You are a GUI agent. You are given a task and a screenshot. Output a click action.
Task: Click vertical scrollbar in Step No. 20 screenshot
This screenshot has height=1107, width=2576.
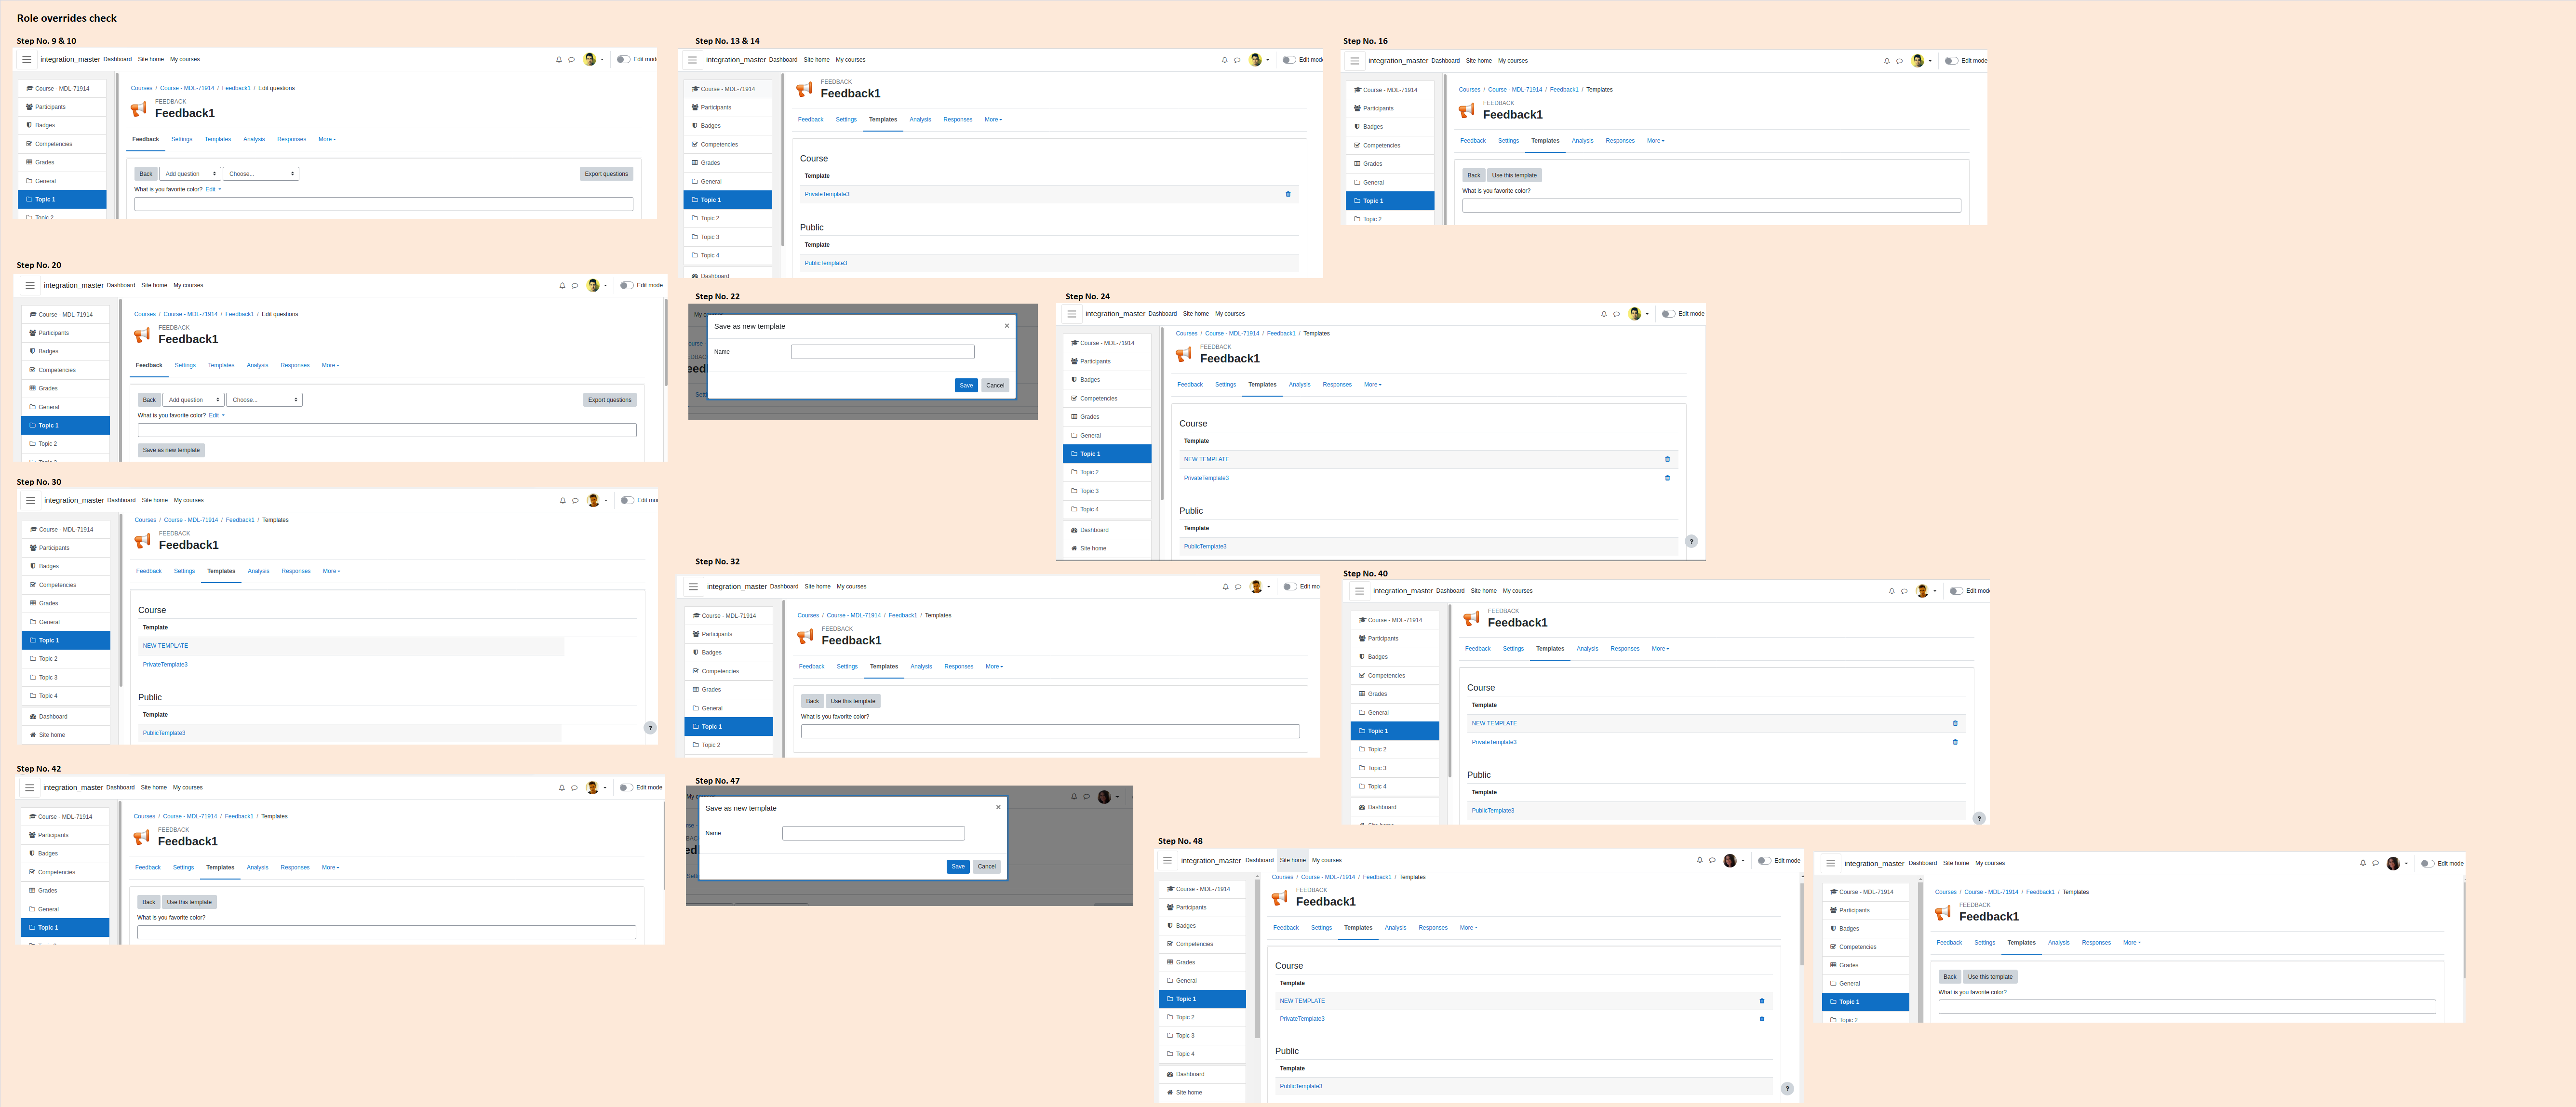coord(665,343)
